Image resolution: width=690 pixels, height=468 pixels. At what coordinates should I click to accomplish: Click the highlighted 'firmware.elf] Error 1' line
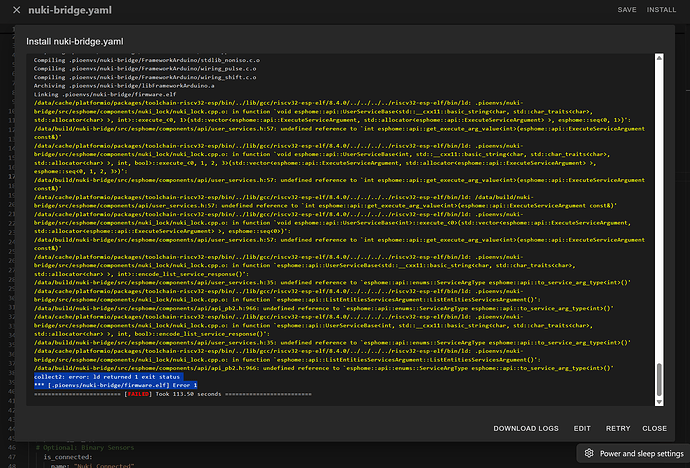click(x=115, y=385)
